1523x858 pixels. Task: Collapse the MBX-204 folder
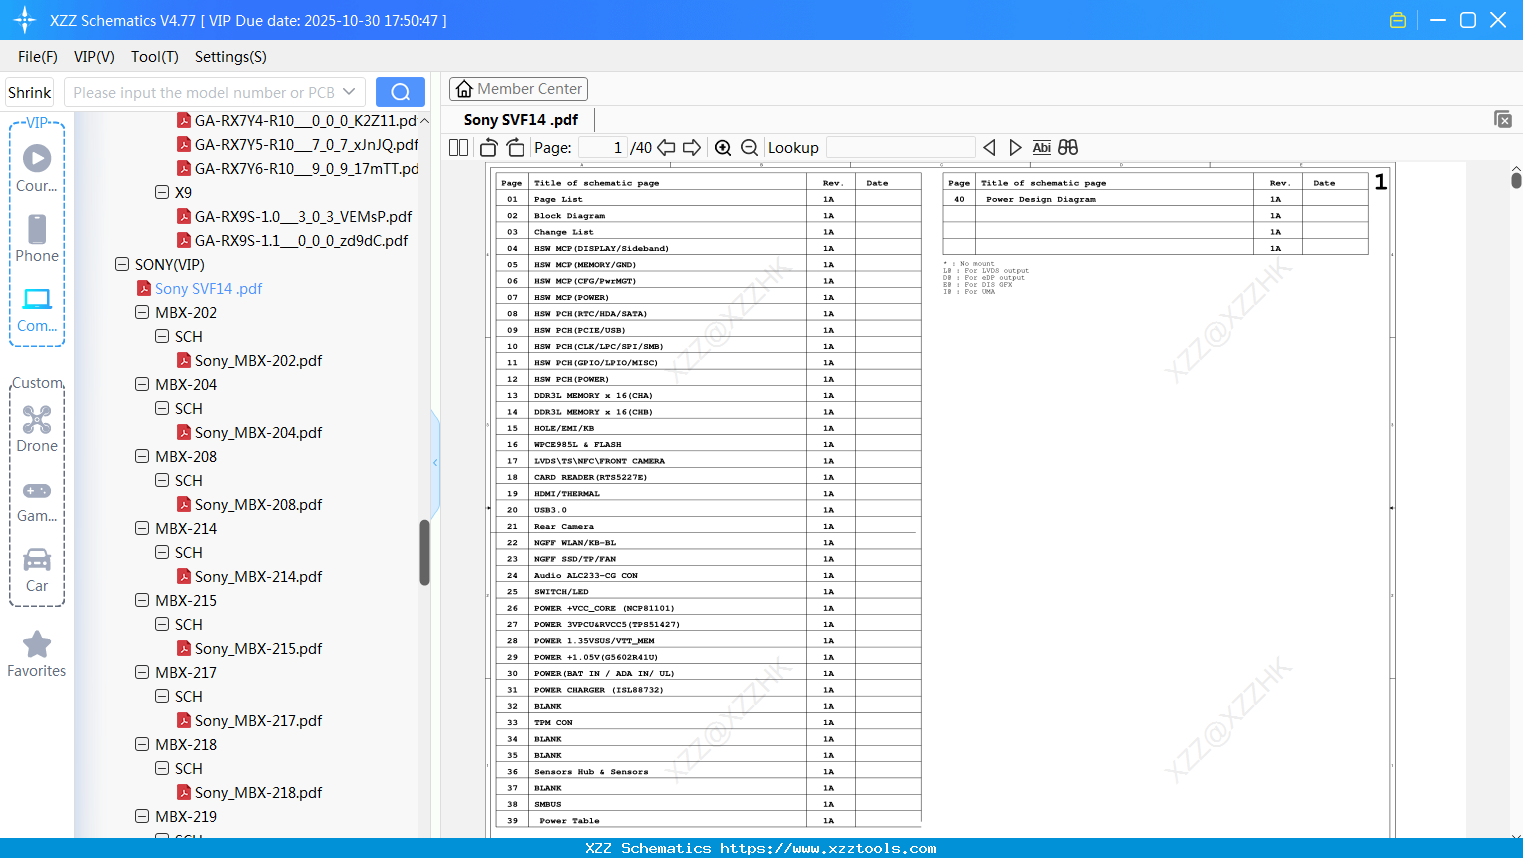[x=142, y=384]
